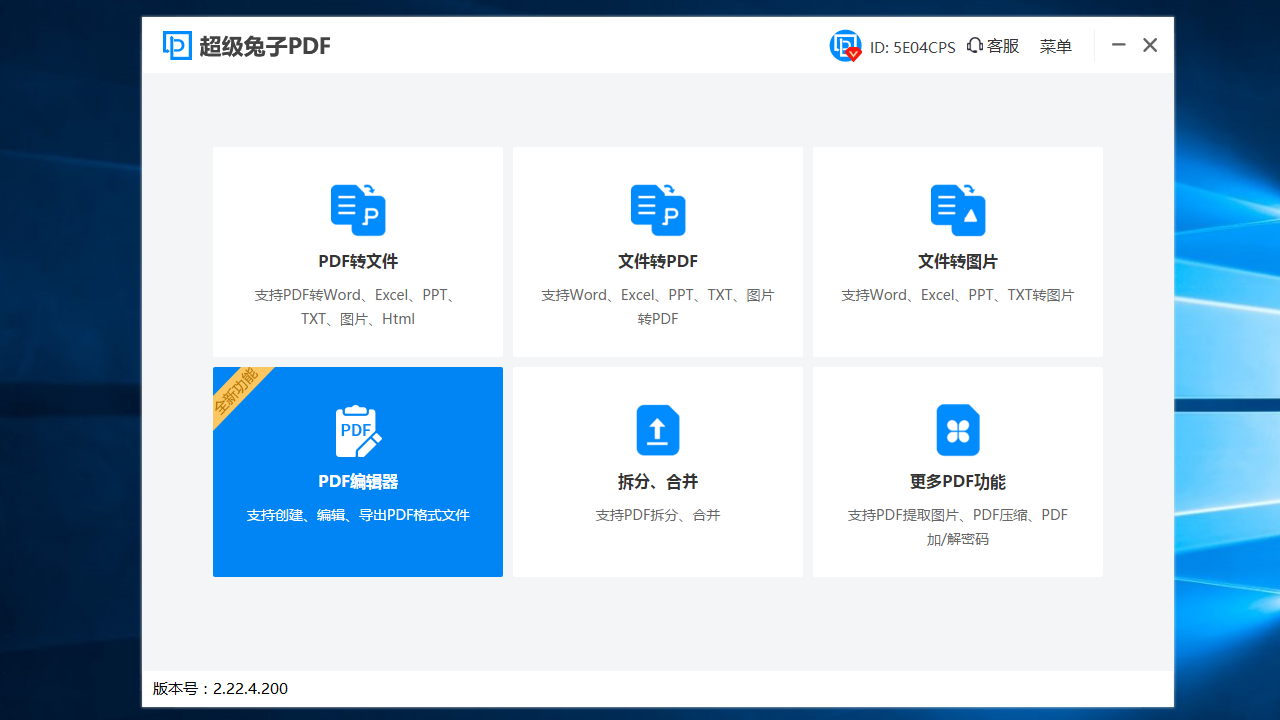
Task: Click the 拆分、合并 card title
Action: pos(657,481)
